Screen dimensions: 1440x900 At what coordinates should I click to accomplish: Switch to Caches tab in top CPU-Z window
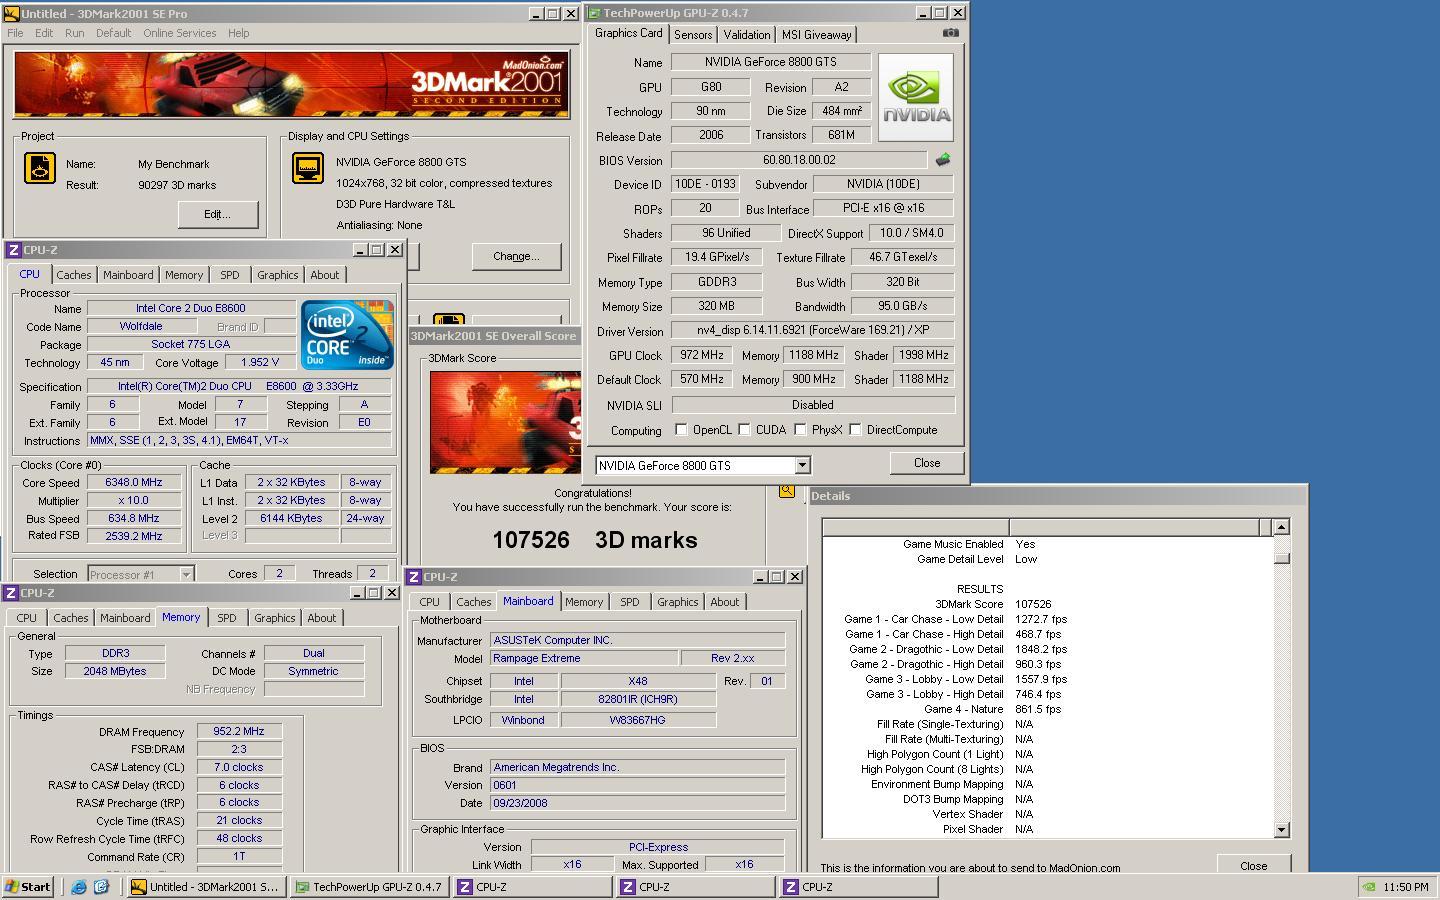[74, 275]
